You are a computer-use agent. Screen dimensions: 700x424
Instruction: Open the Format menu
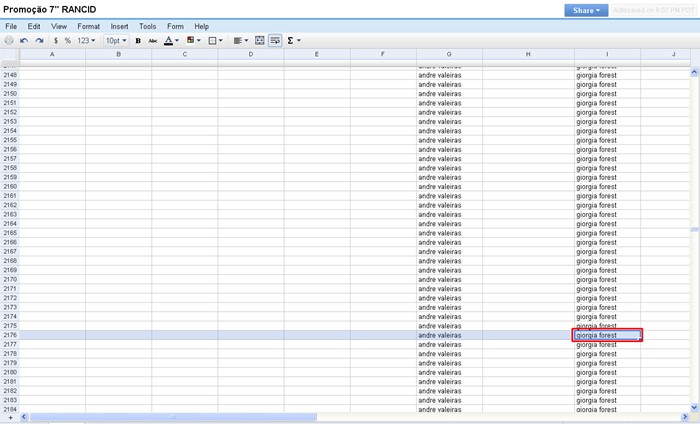[x=89, y=25]
